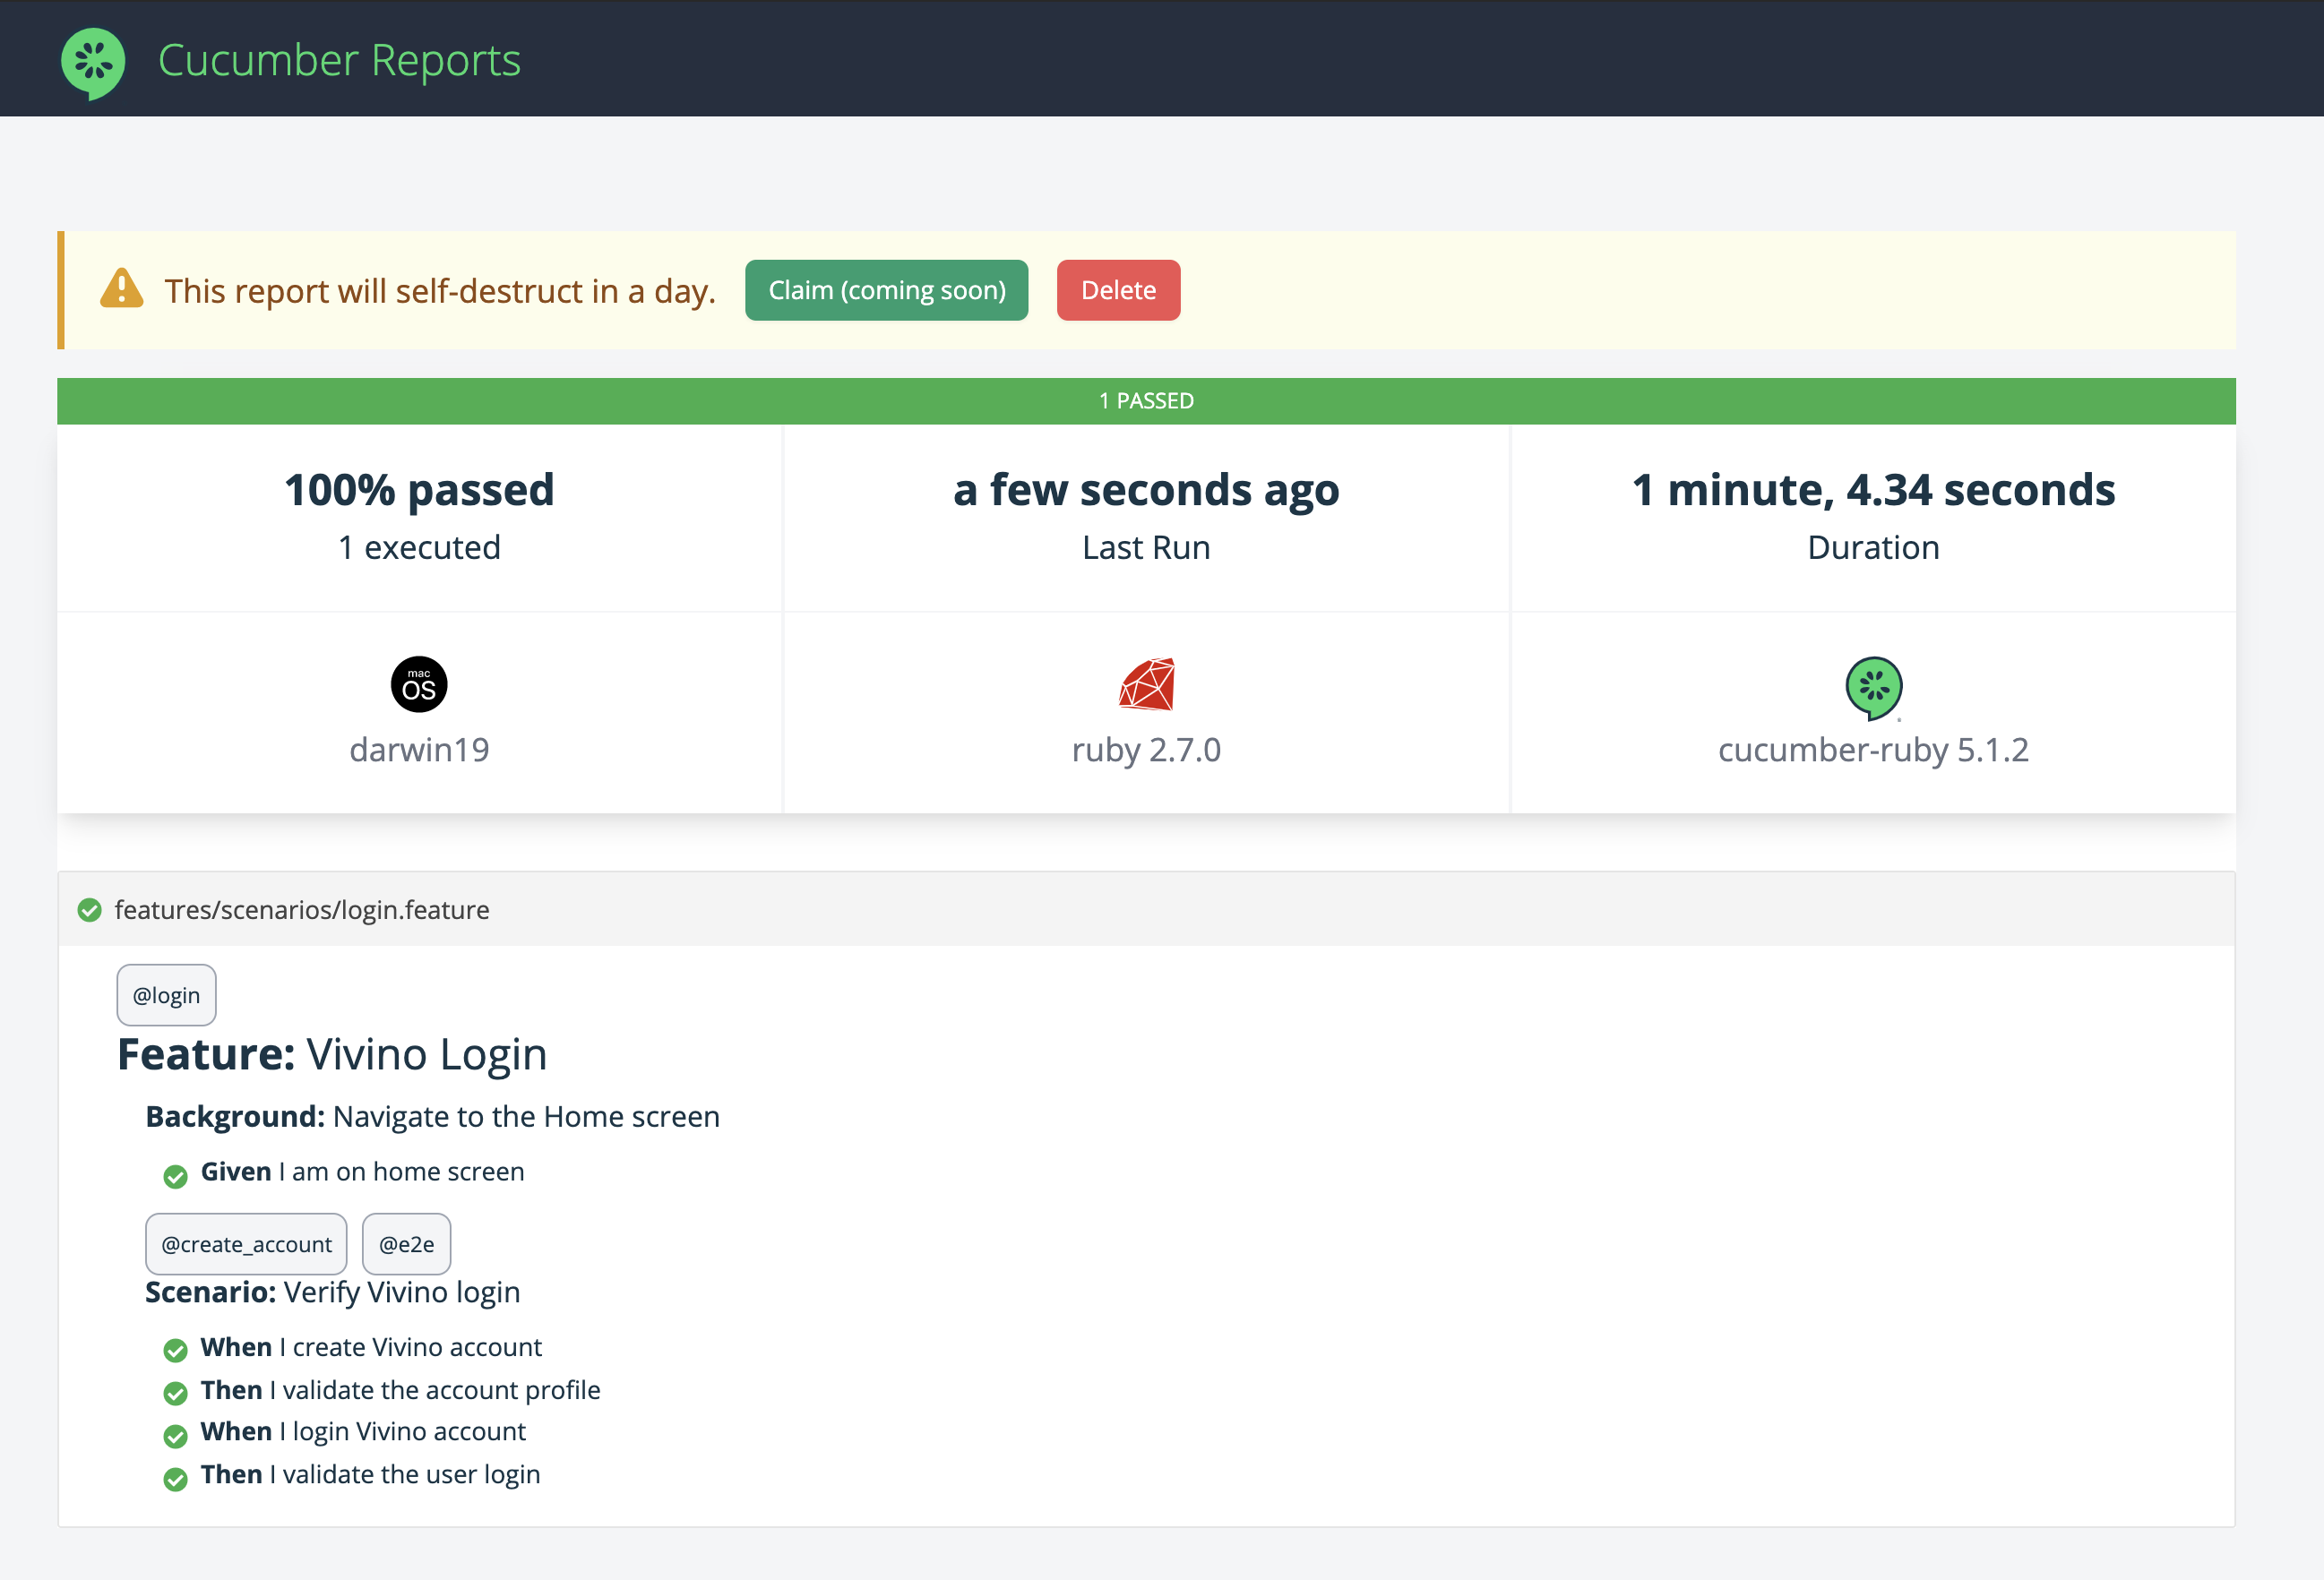Select the @create_account tag

[247, 1244]
